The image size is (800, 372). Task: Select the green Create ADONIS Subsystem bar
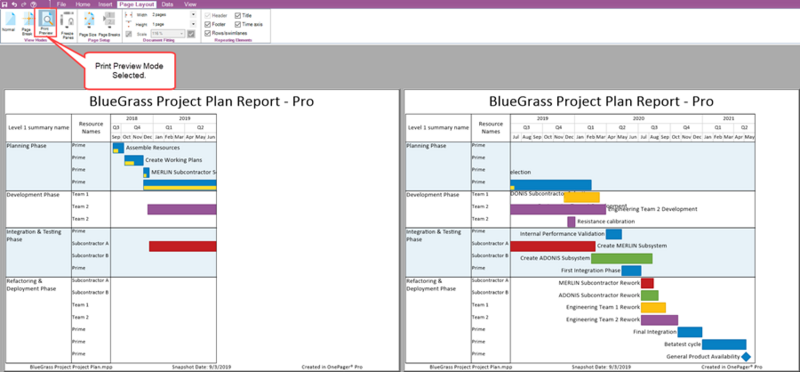(x=621, y=258)
